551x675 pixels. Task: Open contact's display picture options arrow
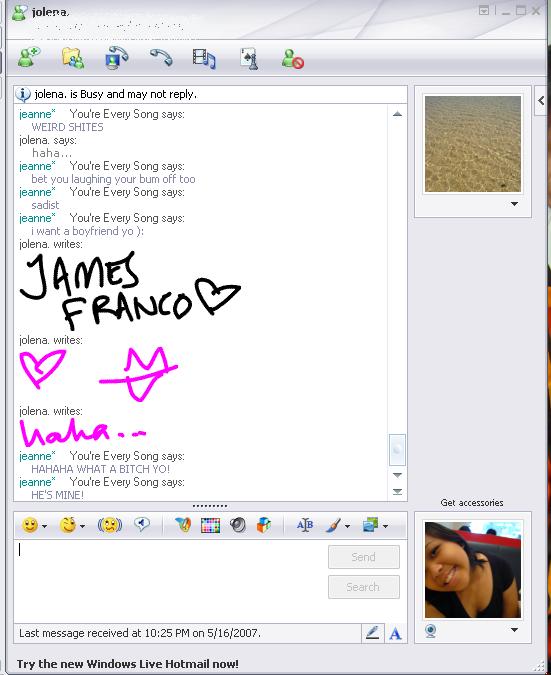(514, 204)
